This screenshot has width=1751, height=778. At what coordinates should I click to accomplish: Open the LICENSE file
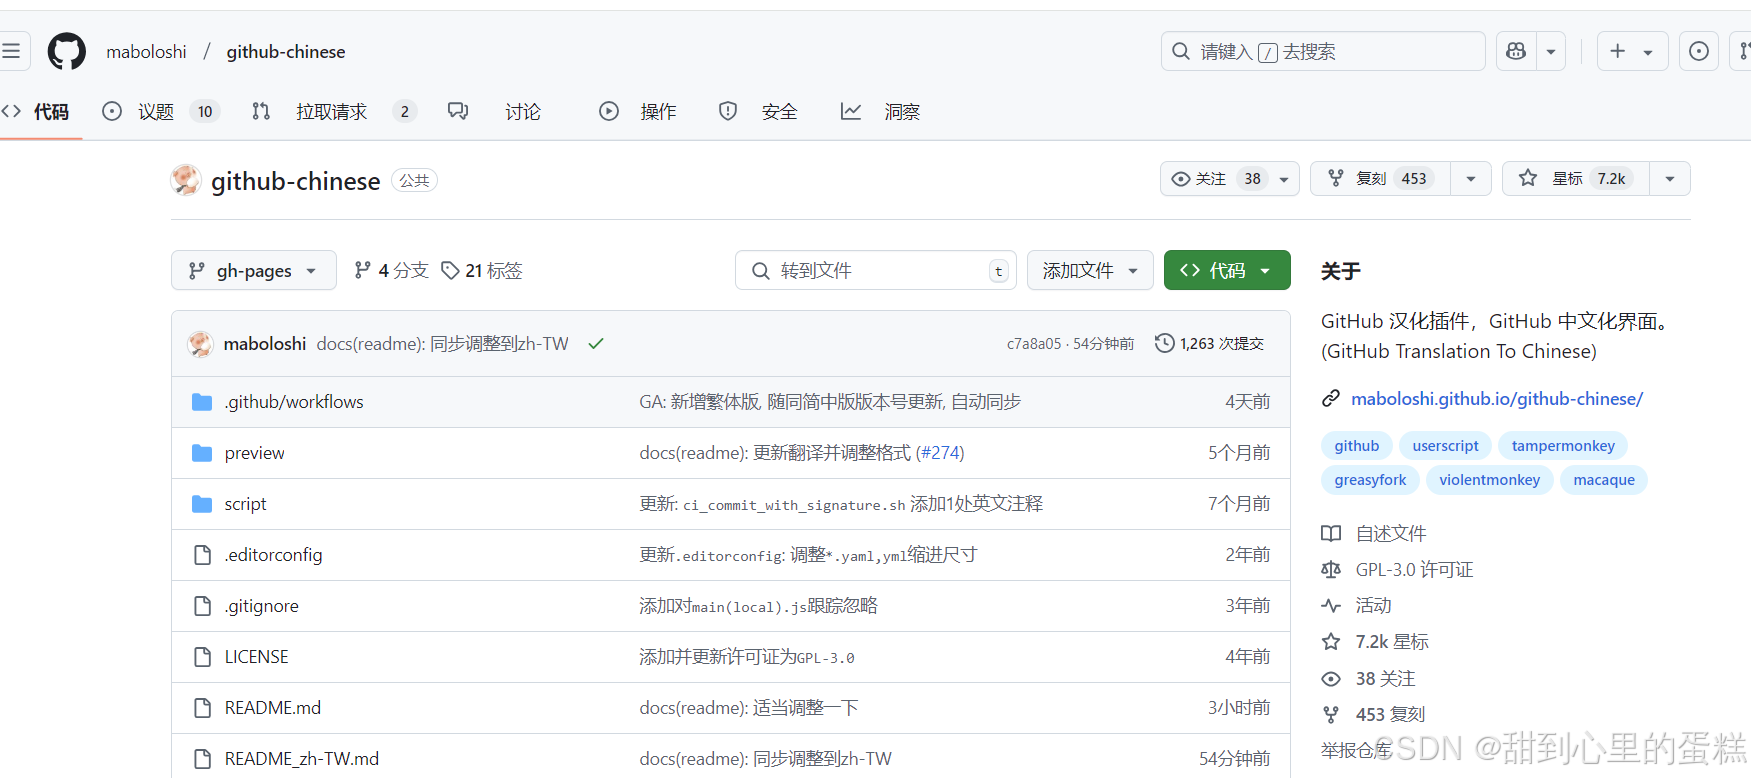(257, 657)
